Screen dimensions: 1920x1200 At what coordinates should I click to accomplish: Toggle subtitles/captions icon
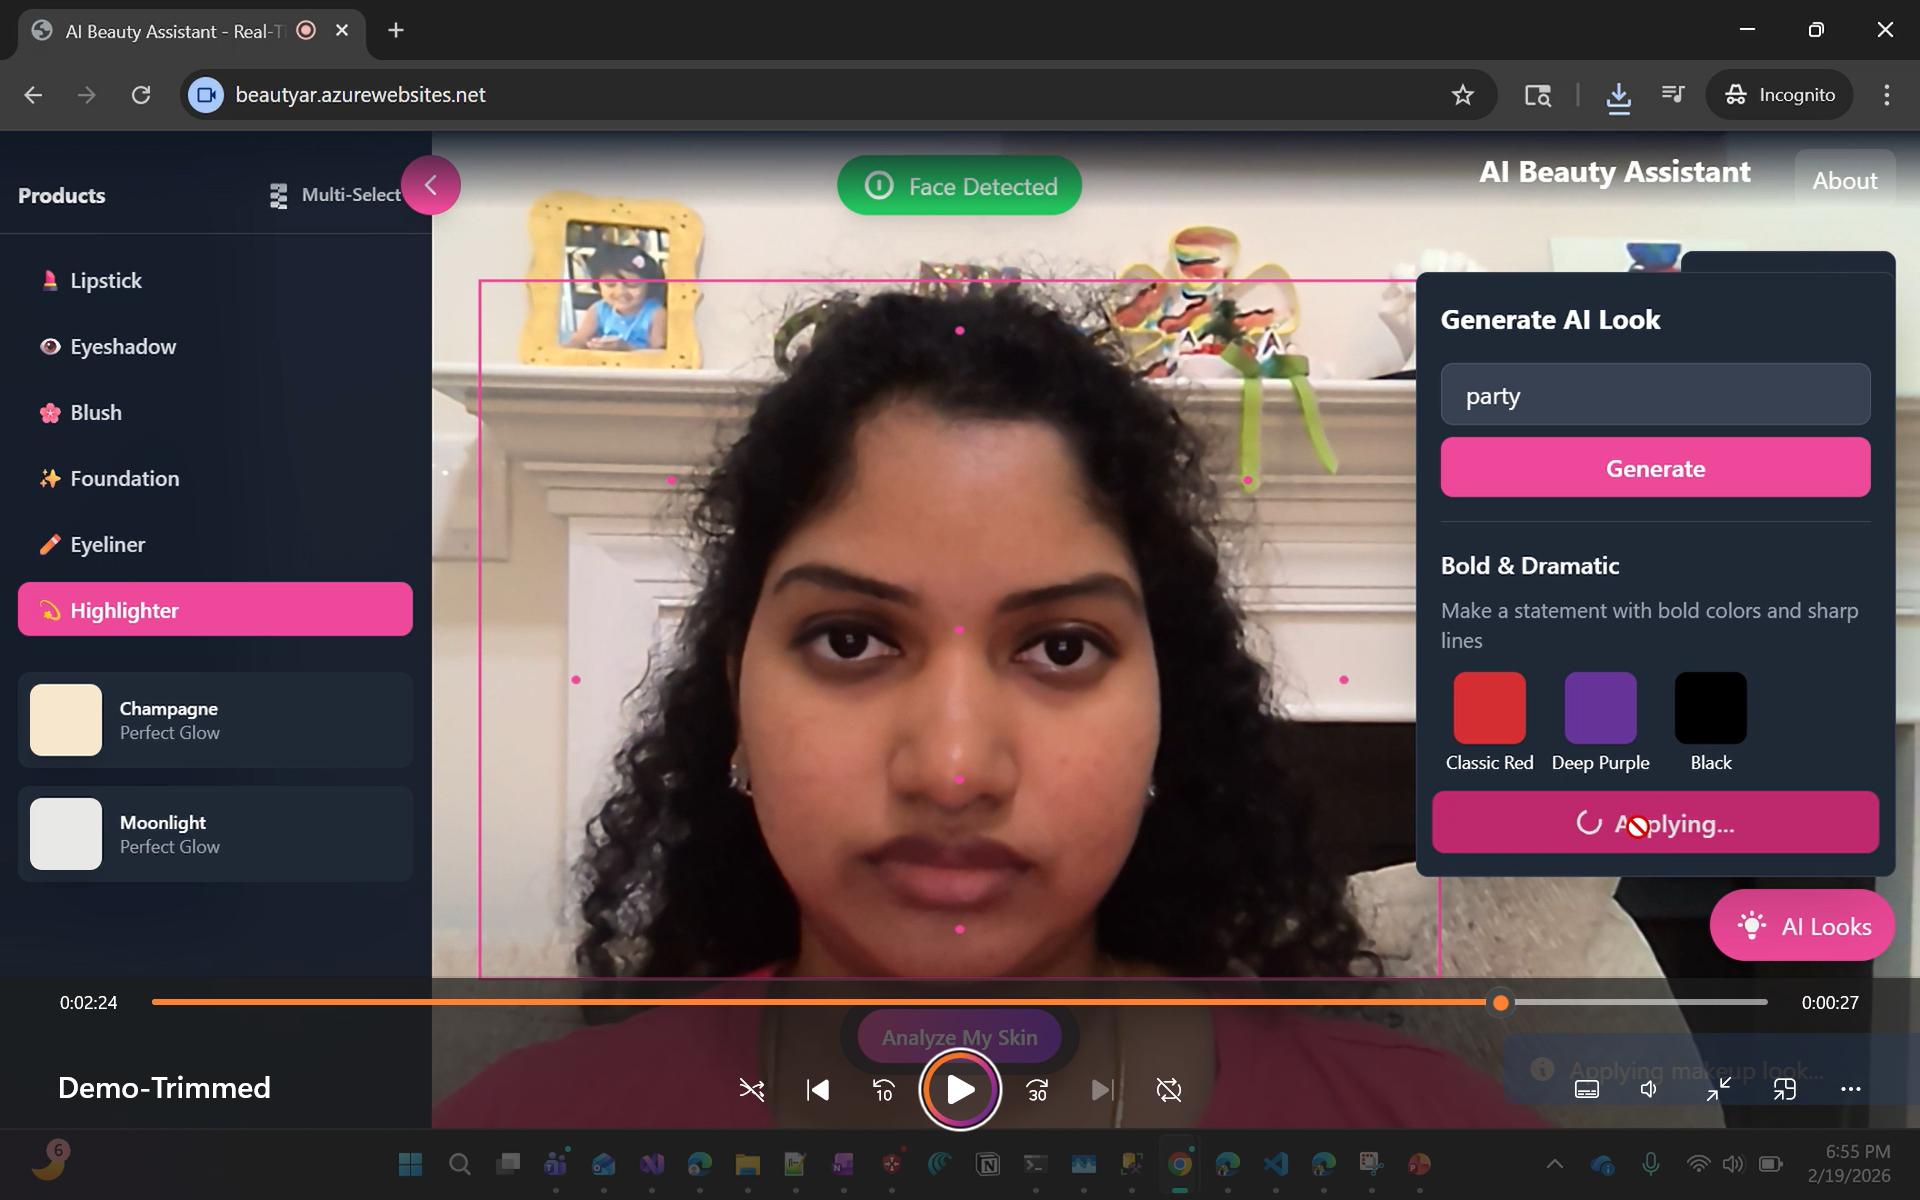click(x=1586, y=1089)
